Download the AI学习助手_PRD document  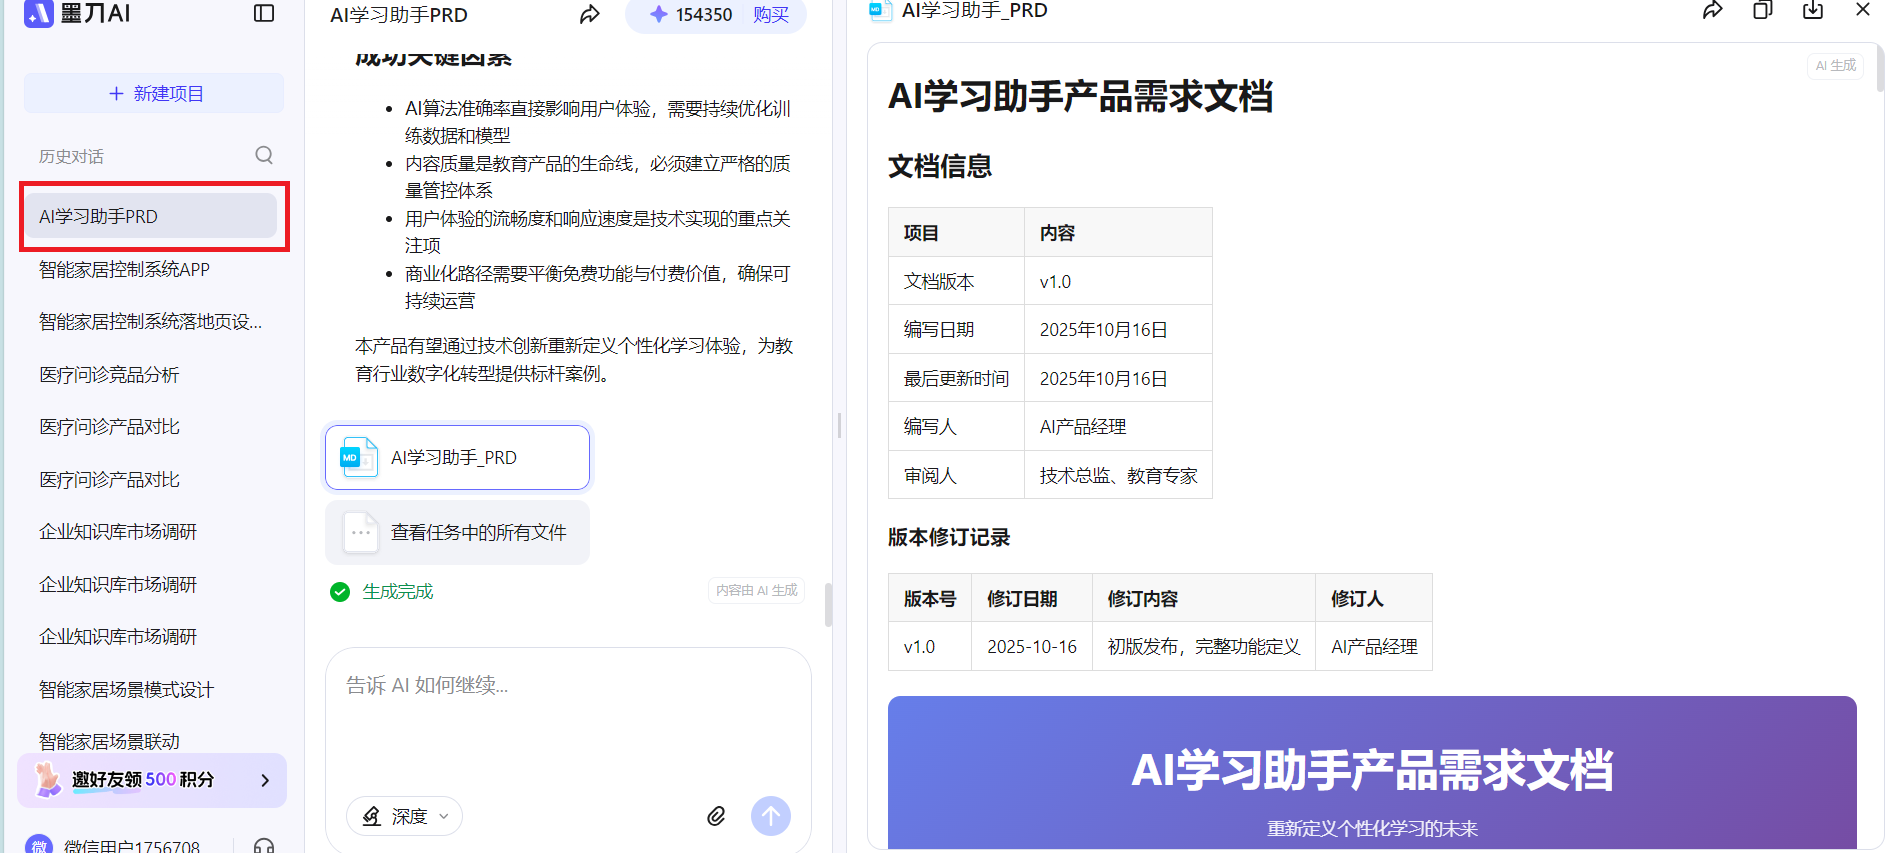click(1813, 10)
